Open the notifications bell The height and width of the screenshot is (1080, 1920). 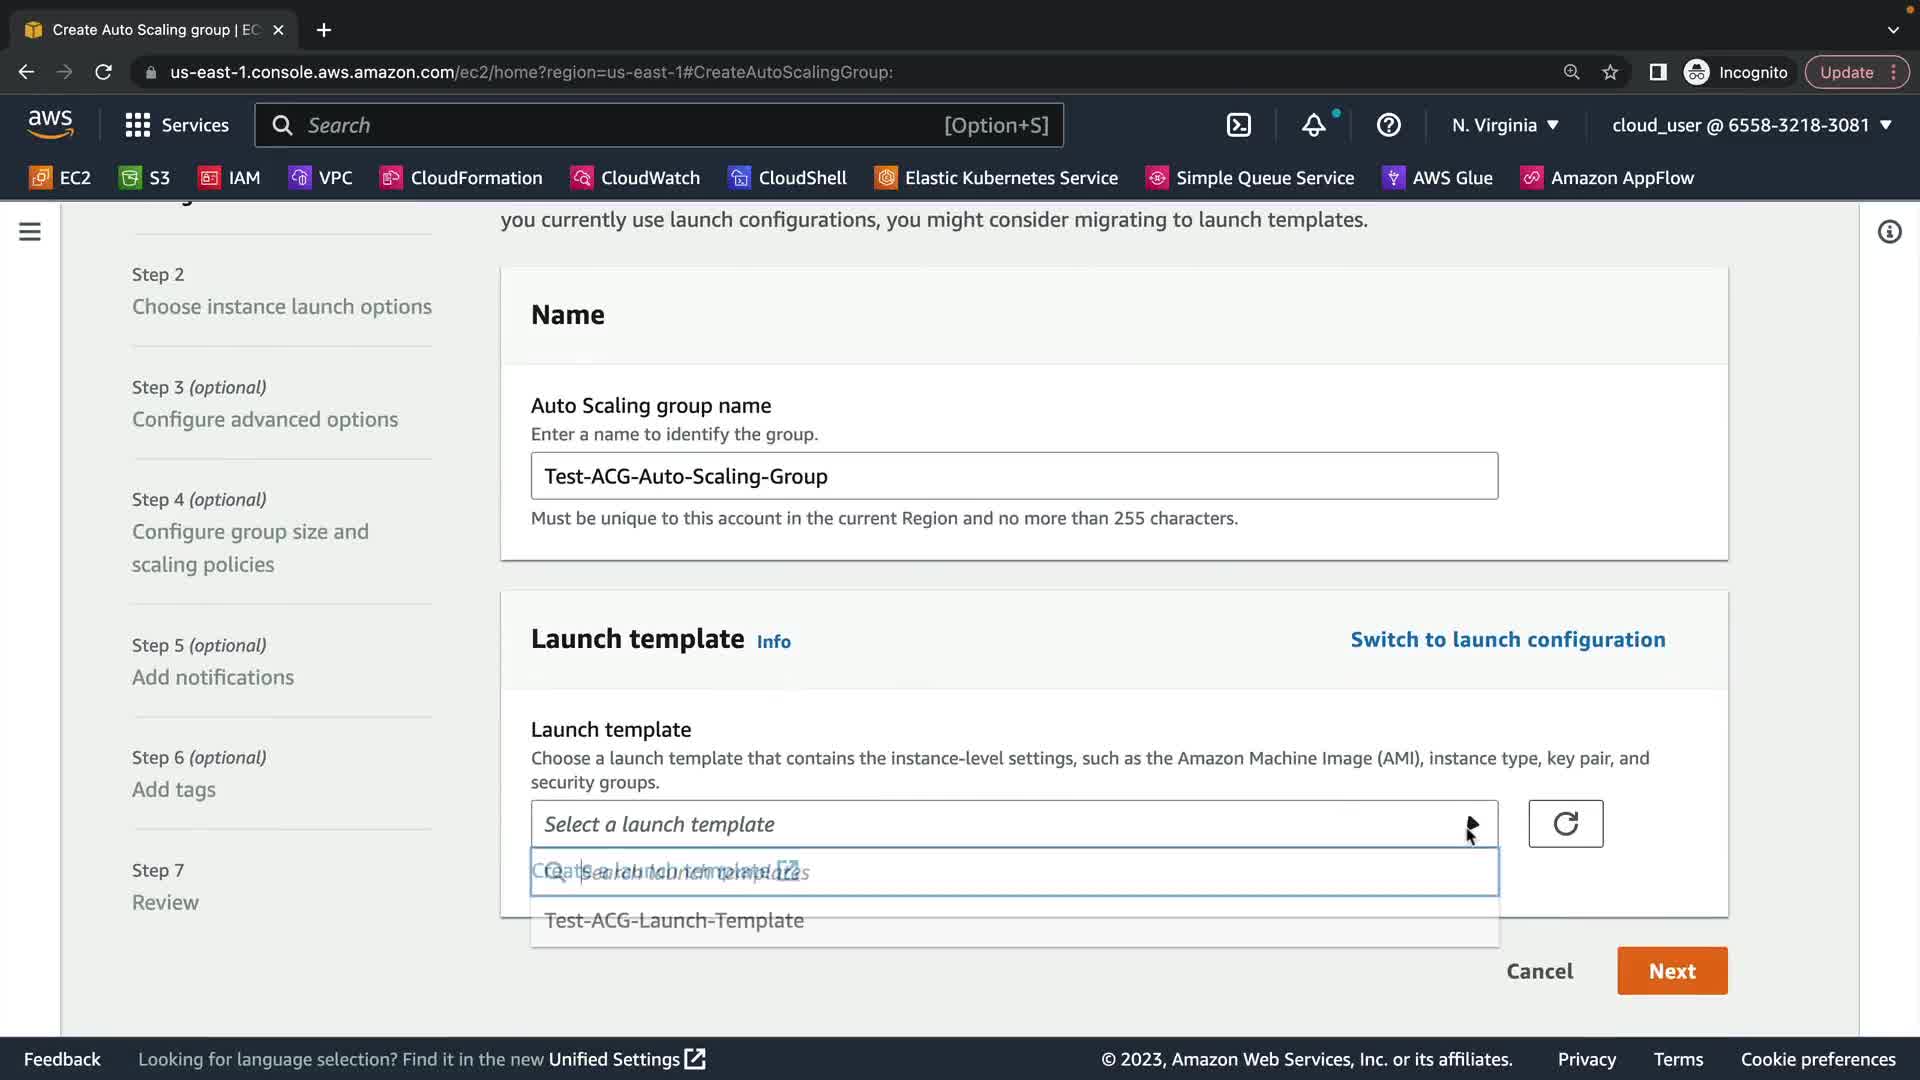click(x=1313, y=125)
